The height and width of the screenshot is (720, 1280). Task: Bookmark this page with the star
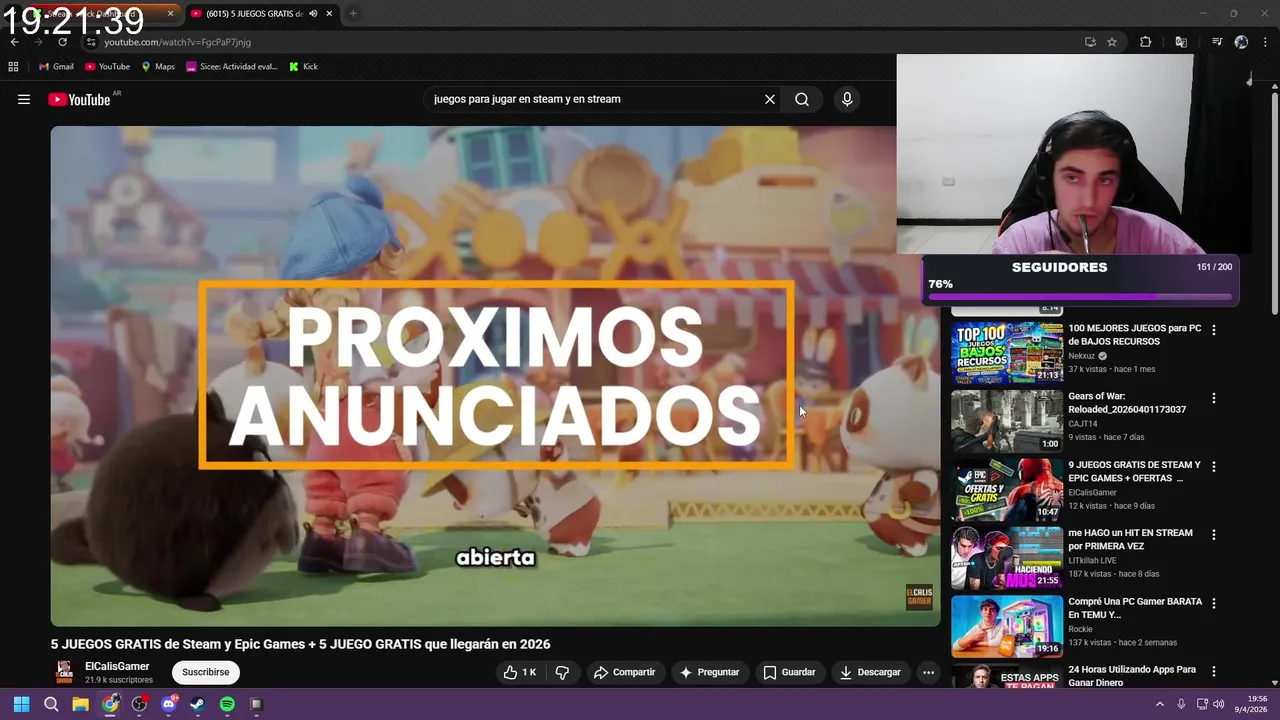pyautogui.click(x=1112, y=42)
